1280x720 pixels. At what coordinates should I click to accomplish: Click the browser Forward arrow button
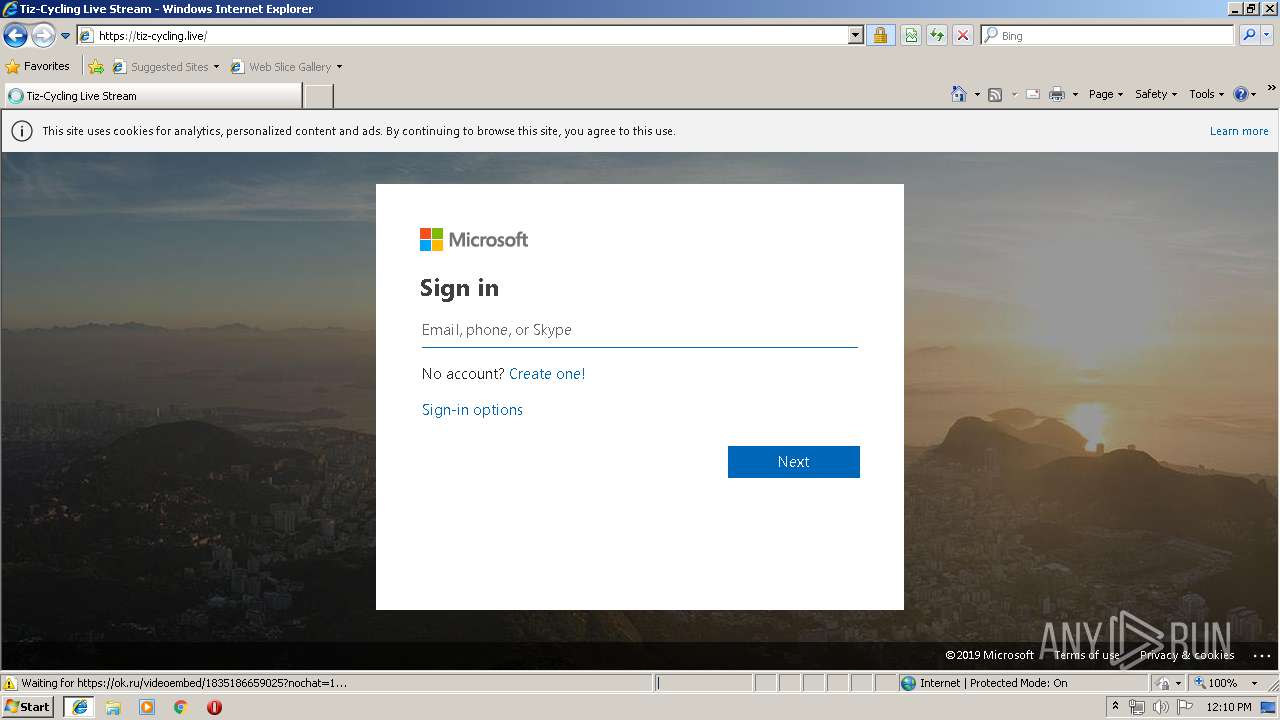pos(43,36)
